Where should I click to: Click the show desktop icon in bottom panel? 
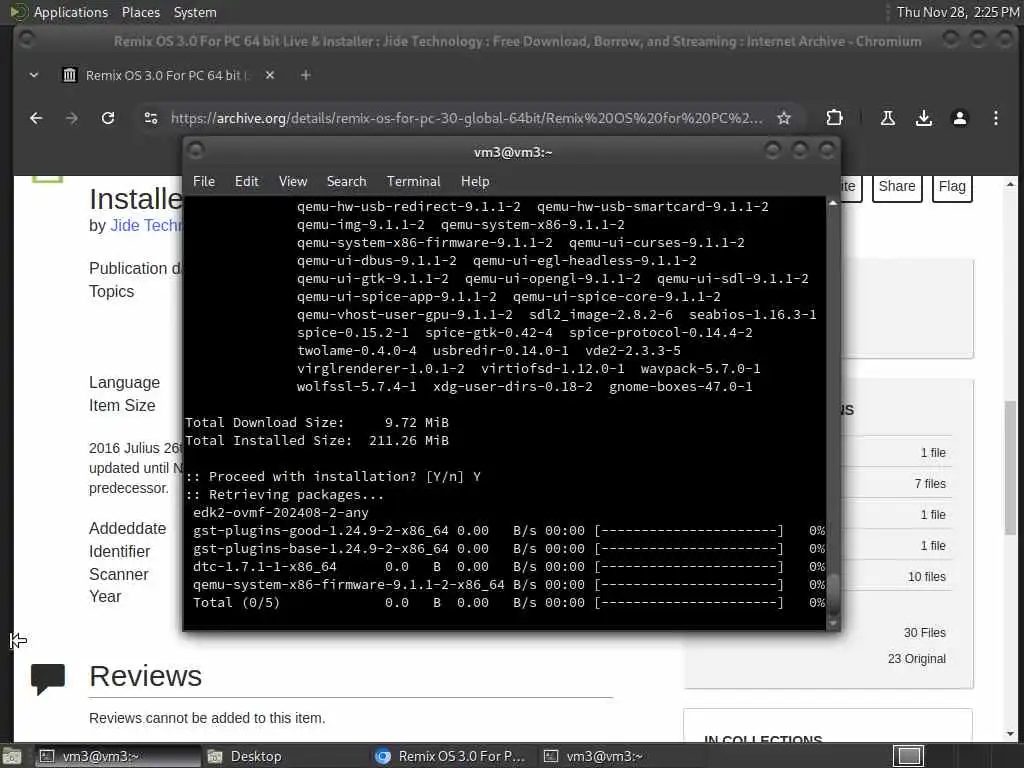[11, 756]
